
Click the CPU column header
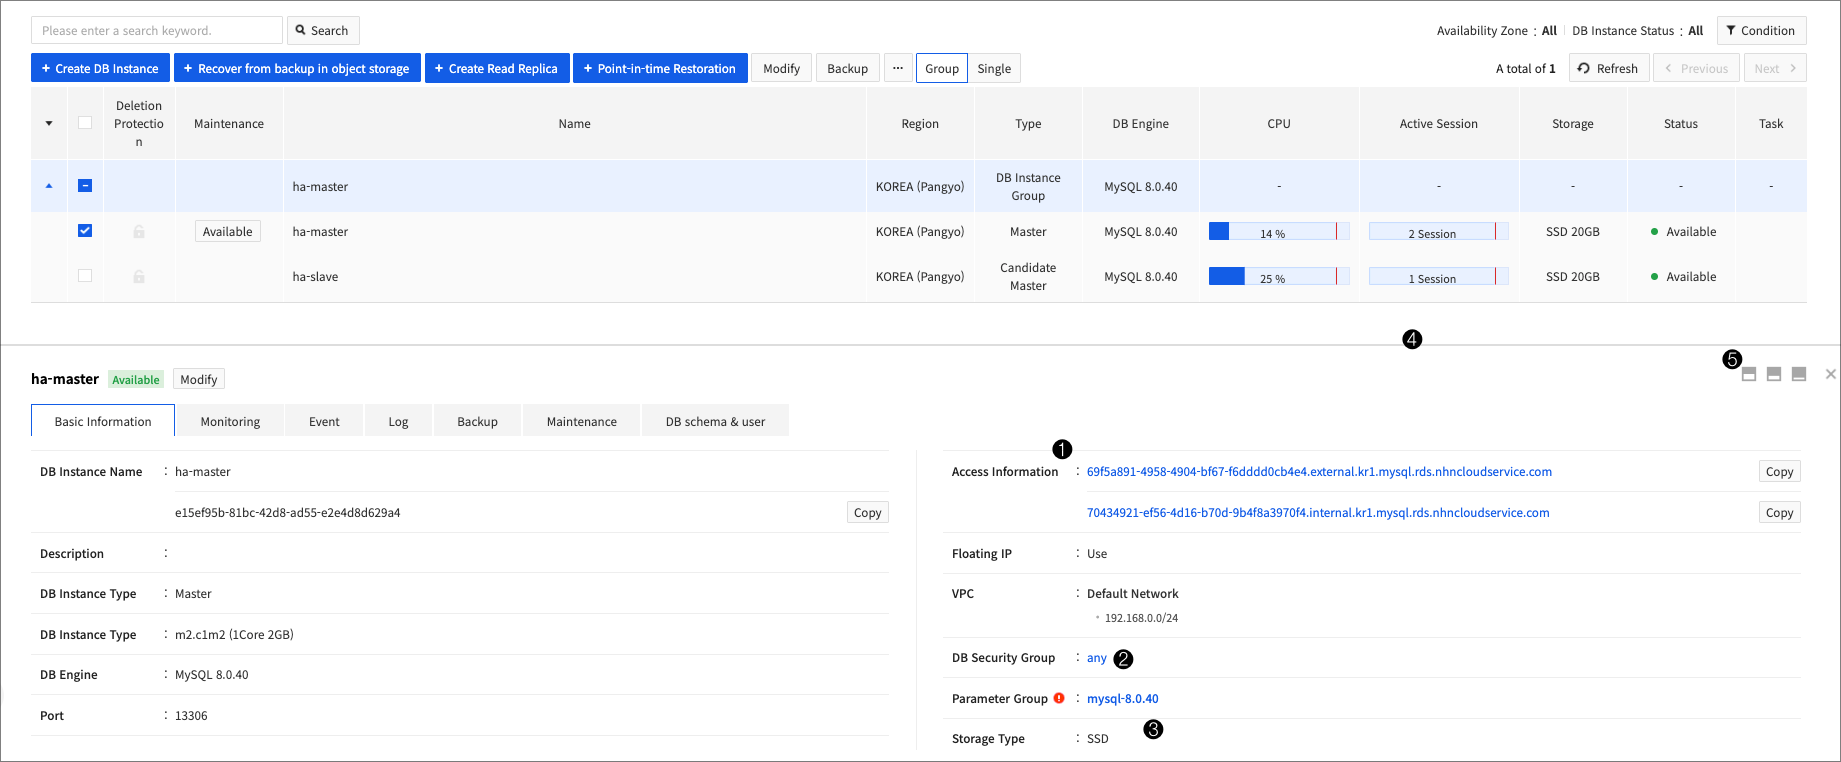tap(1279, 124)
